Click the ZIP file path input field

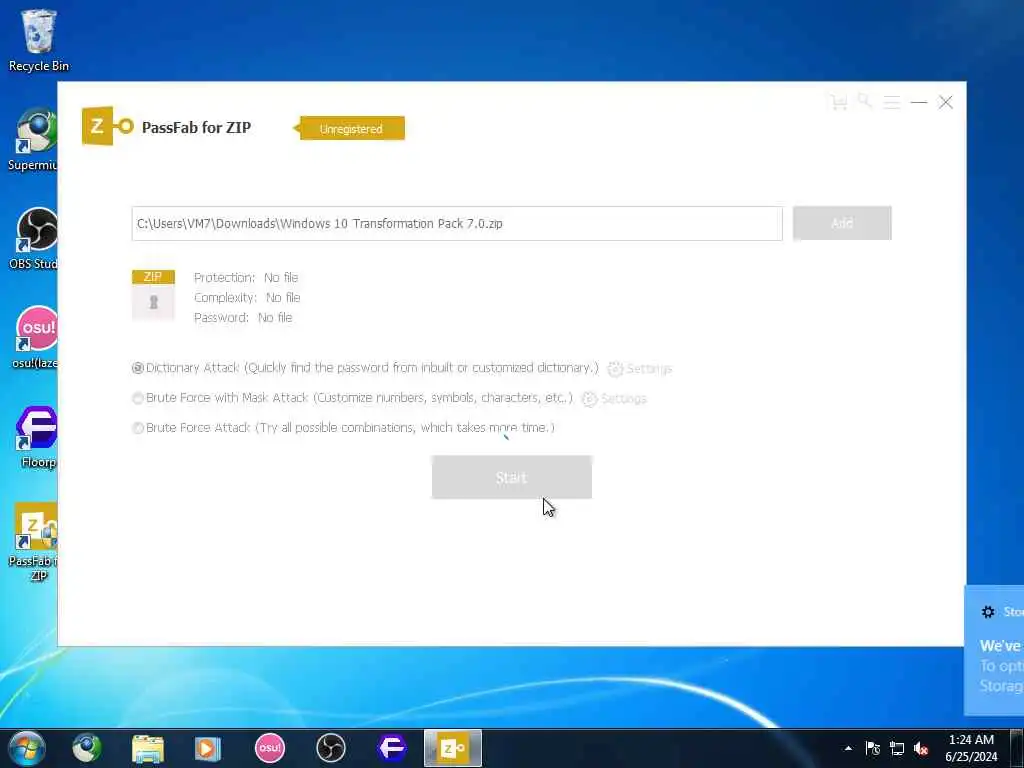coord(457,223)
